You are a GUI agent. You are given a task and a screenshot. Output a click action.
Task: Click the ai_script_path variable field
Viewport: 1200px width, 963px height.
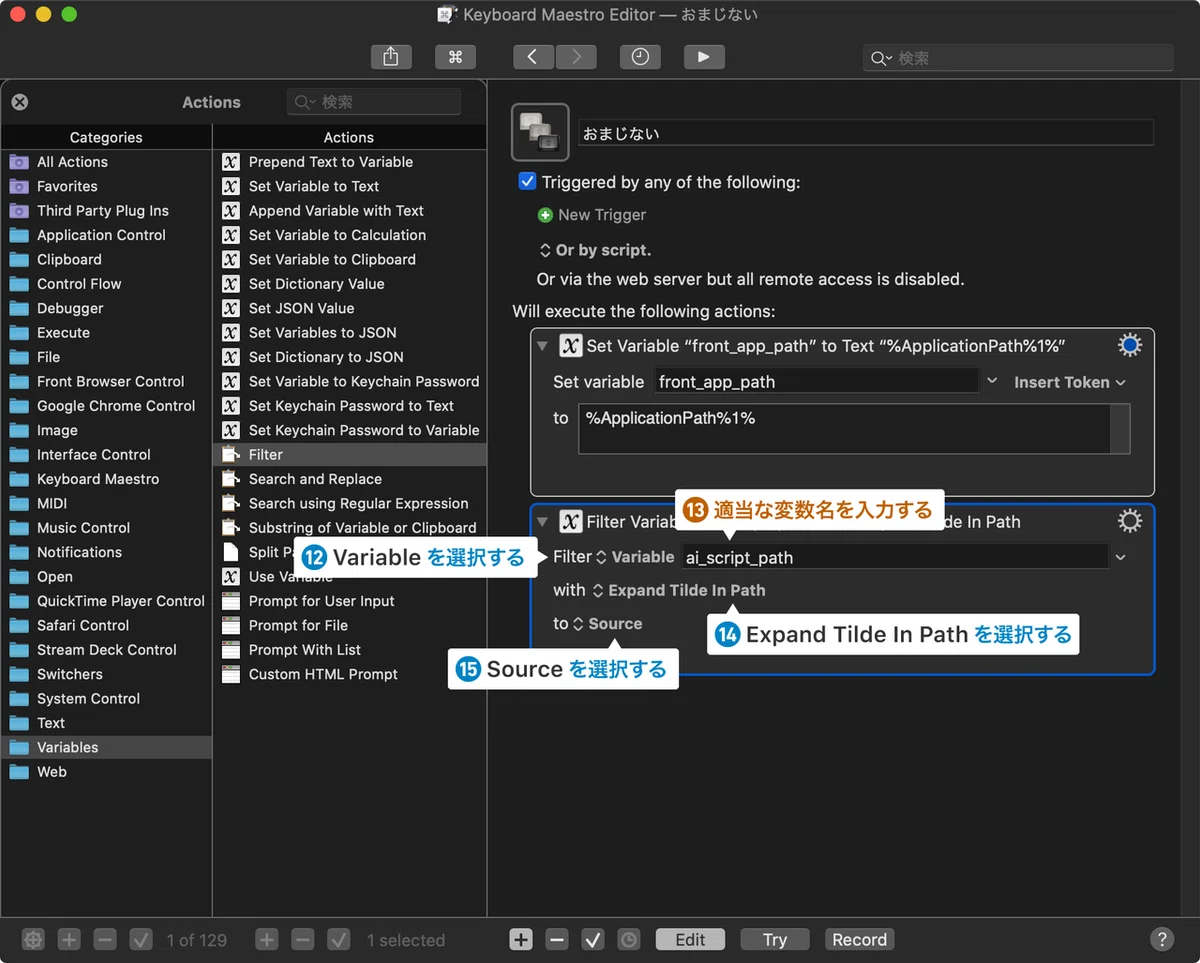pos(895,557)
